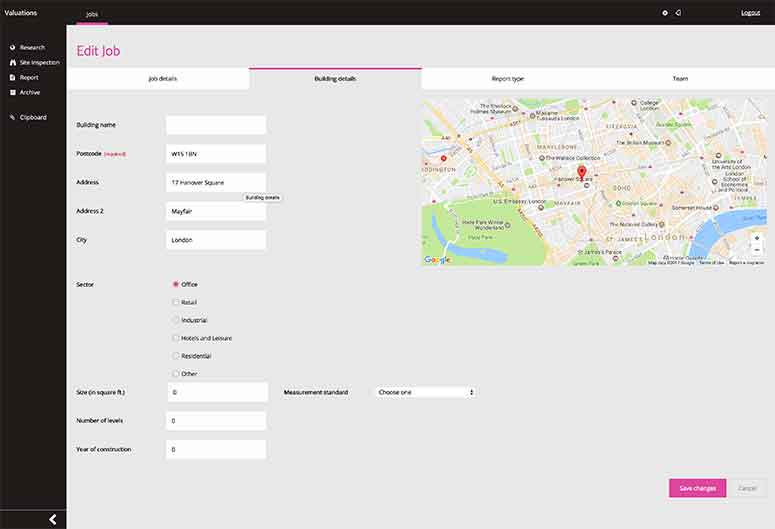775x529 pixels.
Task: Open the Jobs tab in the top bar
Action: tap(92, 14)
